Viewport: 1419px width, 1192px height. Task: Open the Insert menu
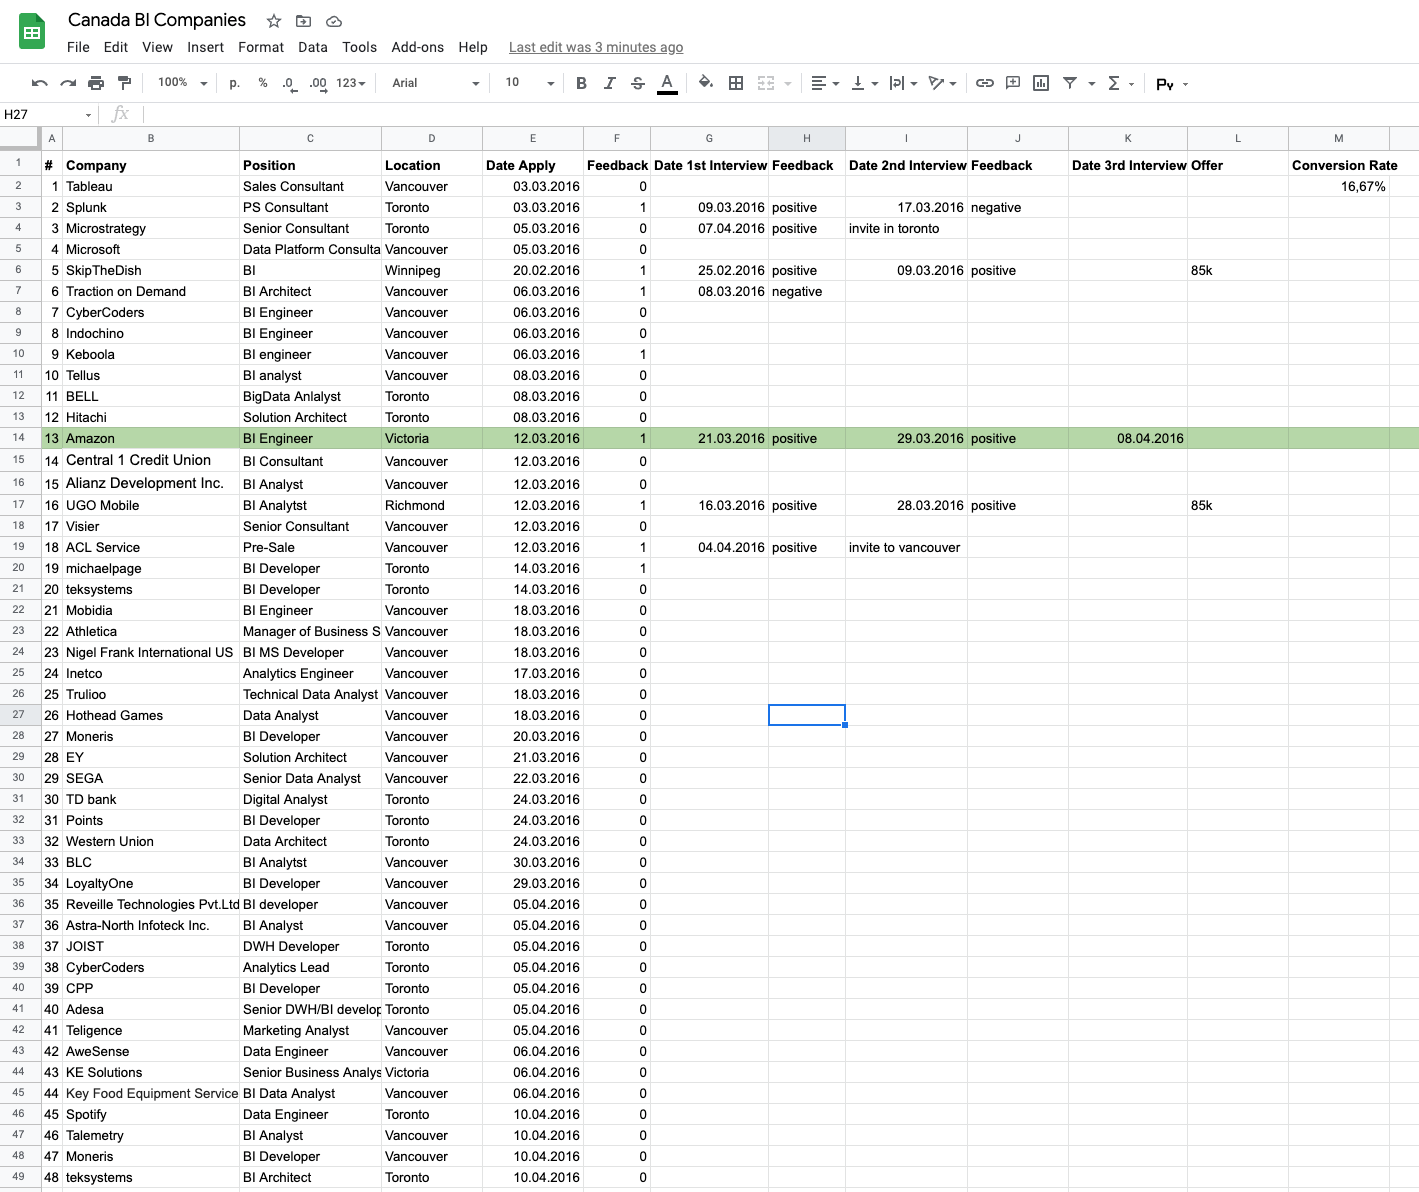[205, 47]
